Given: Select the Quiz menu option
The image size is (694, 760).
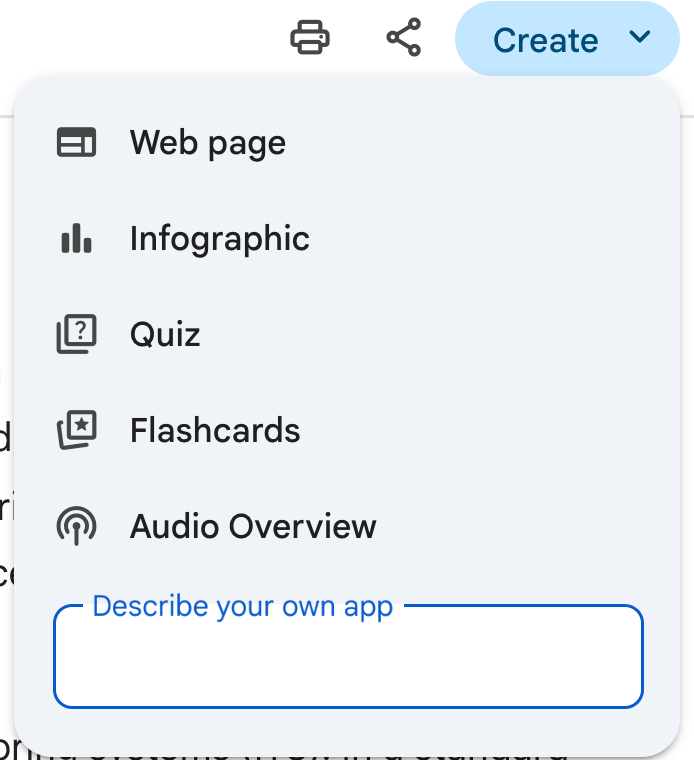Looking at the screenshot, I should pos(165,335).
